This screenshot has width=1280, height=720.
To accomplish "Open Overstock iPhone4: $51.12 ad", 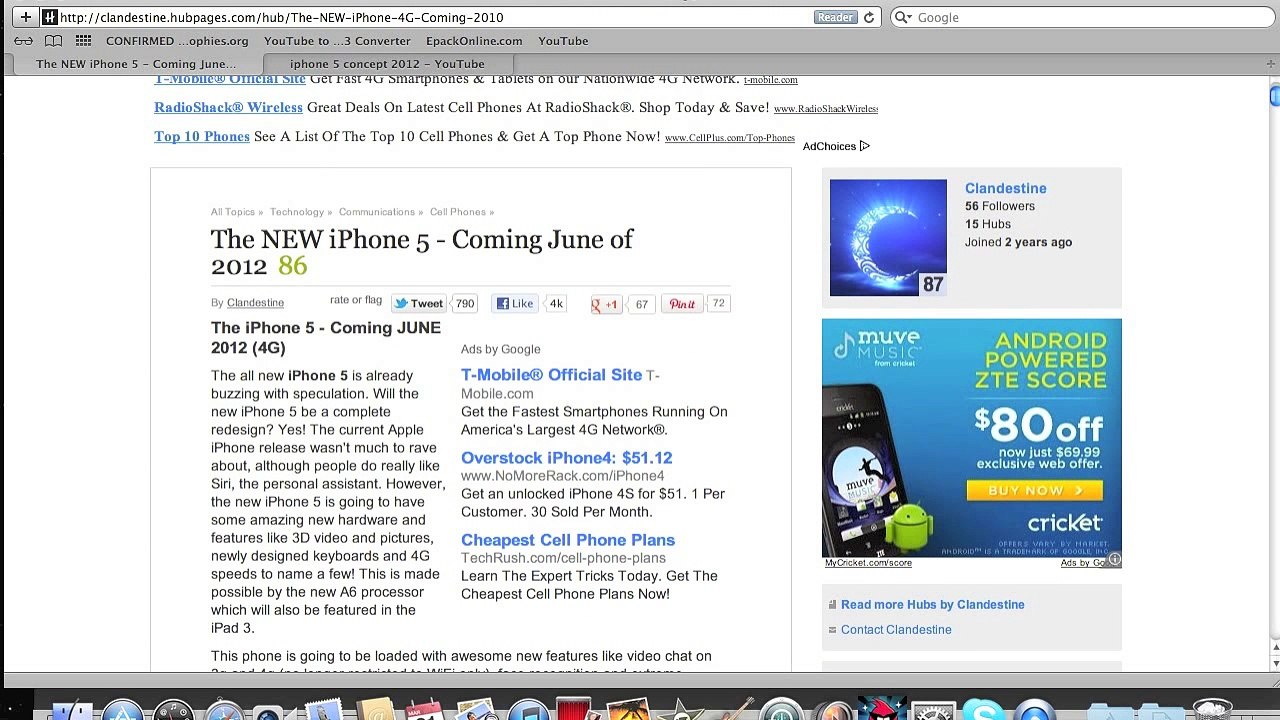I will tap(566, 458).
